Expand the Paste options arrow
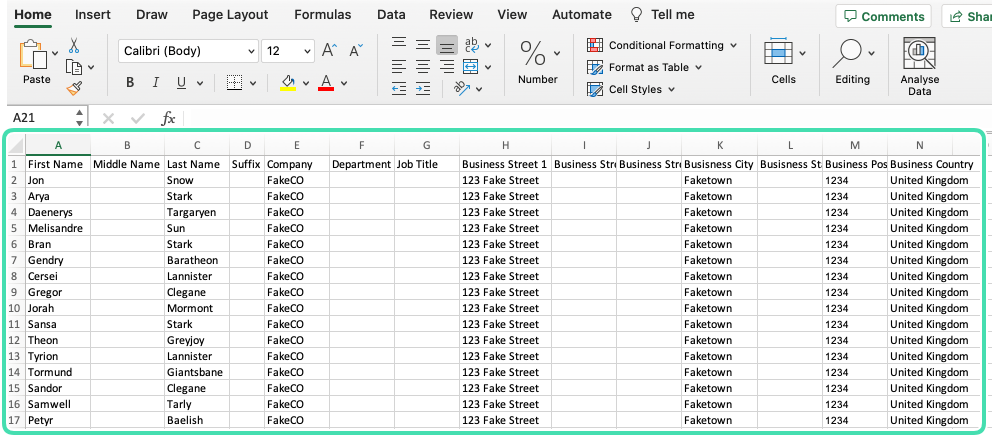Image resolution: width=992 pixels, height=437 pixels. [x=56, y=53]
